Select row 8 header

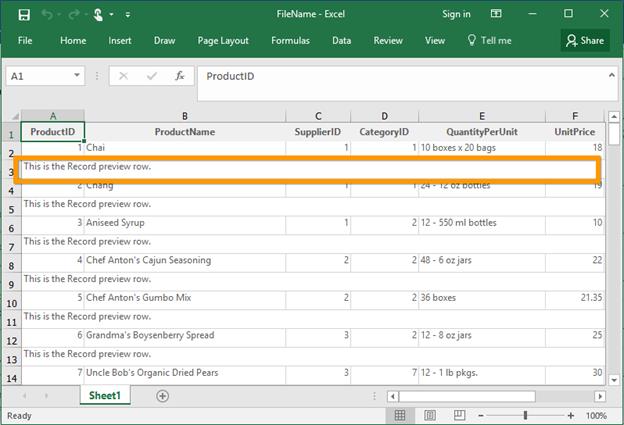point(12,263)
